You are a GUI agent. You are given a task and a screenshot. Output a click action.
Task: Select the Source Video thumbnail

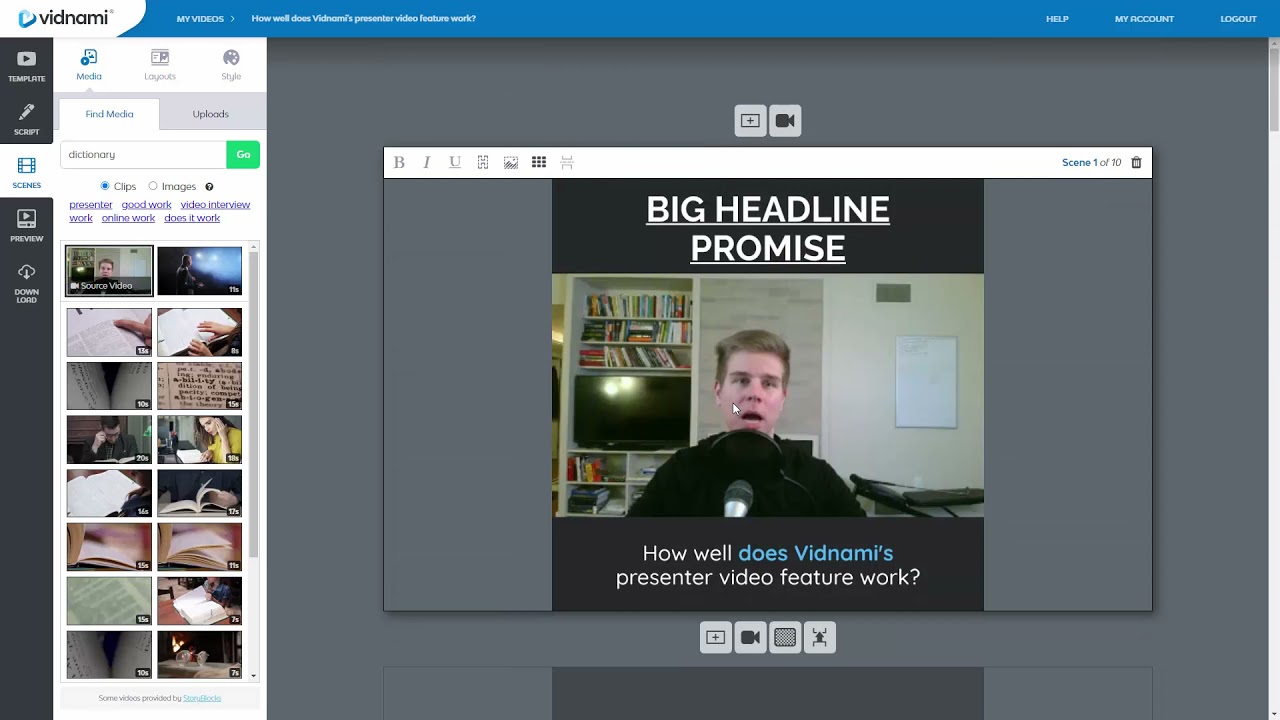[x=110, y=271]
